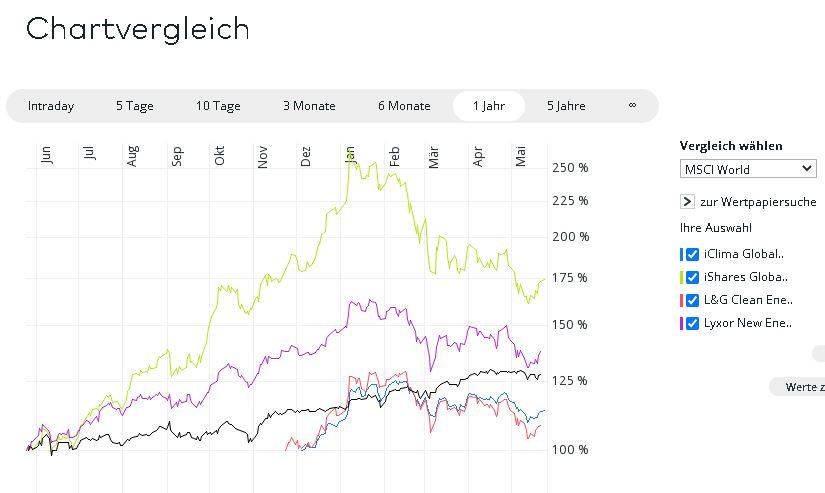Screen dimensions: 825x493
Task: Select the 5 Tage range tab
Action: tap(134, 106)
